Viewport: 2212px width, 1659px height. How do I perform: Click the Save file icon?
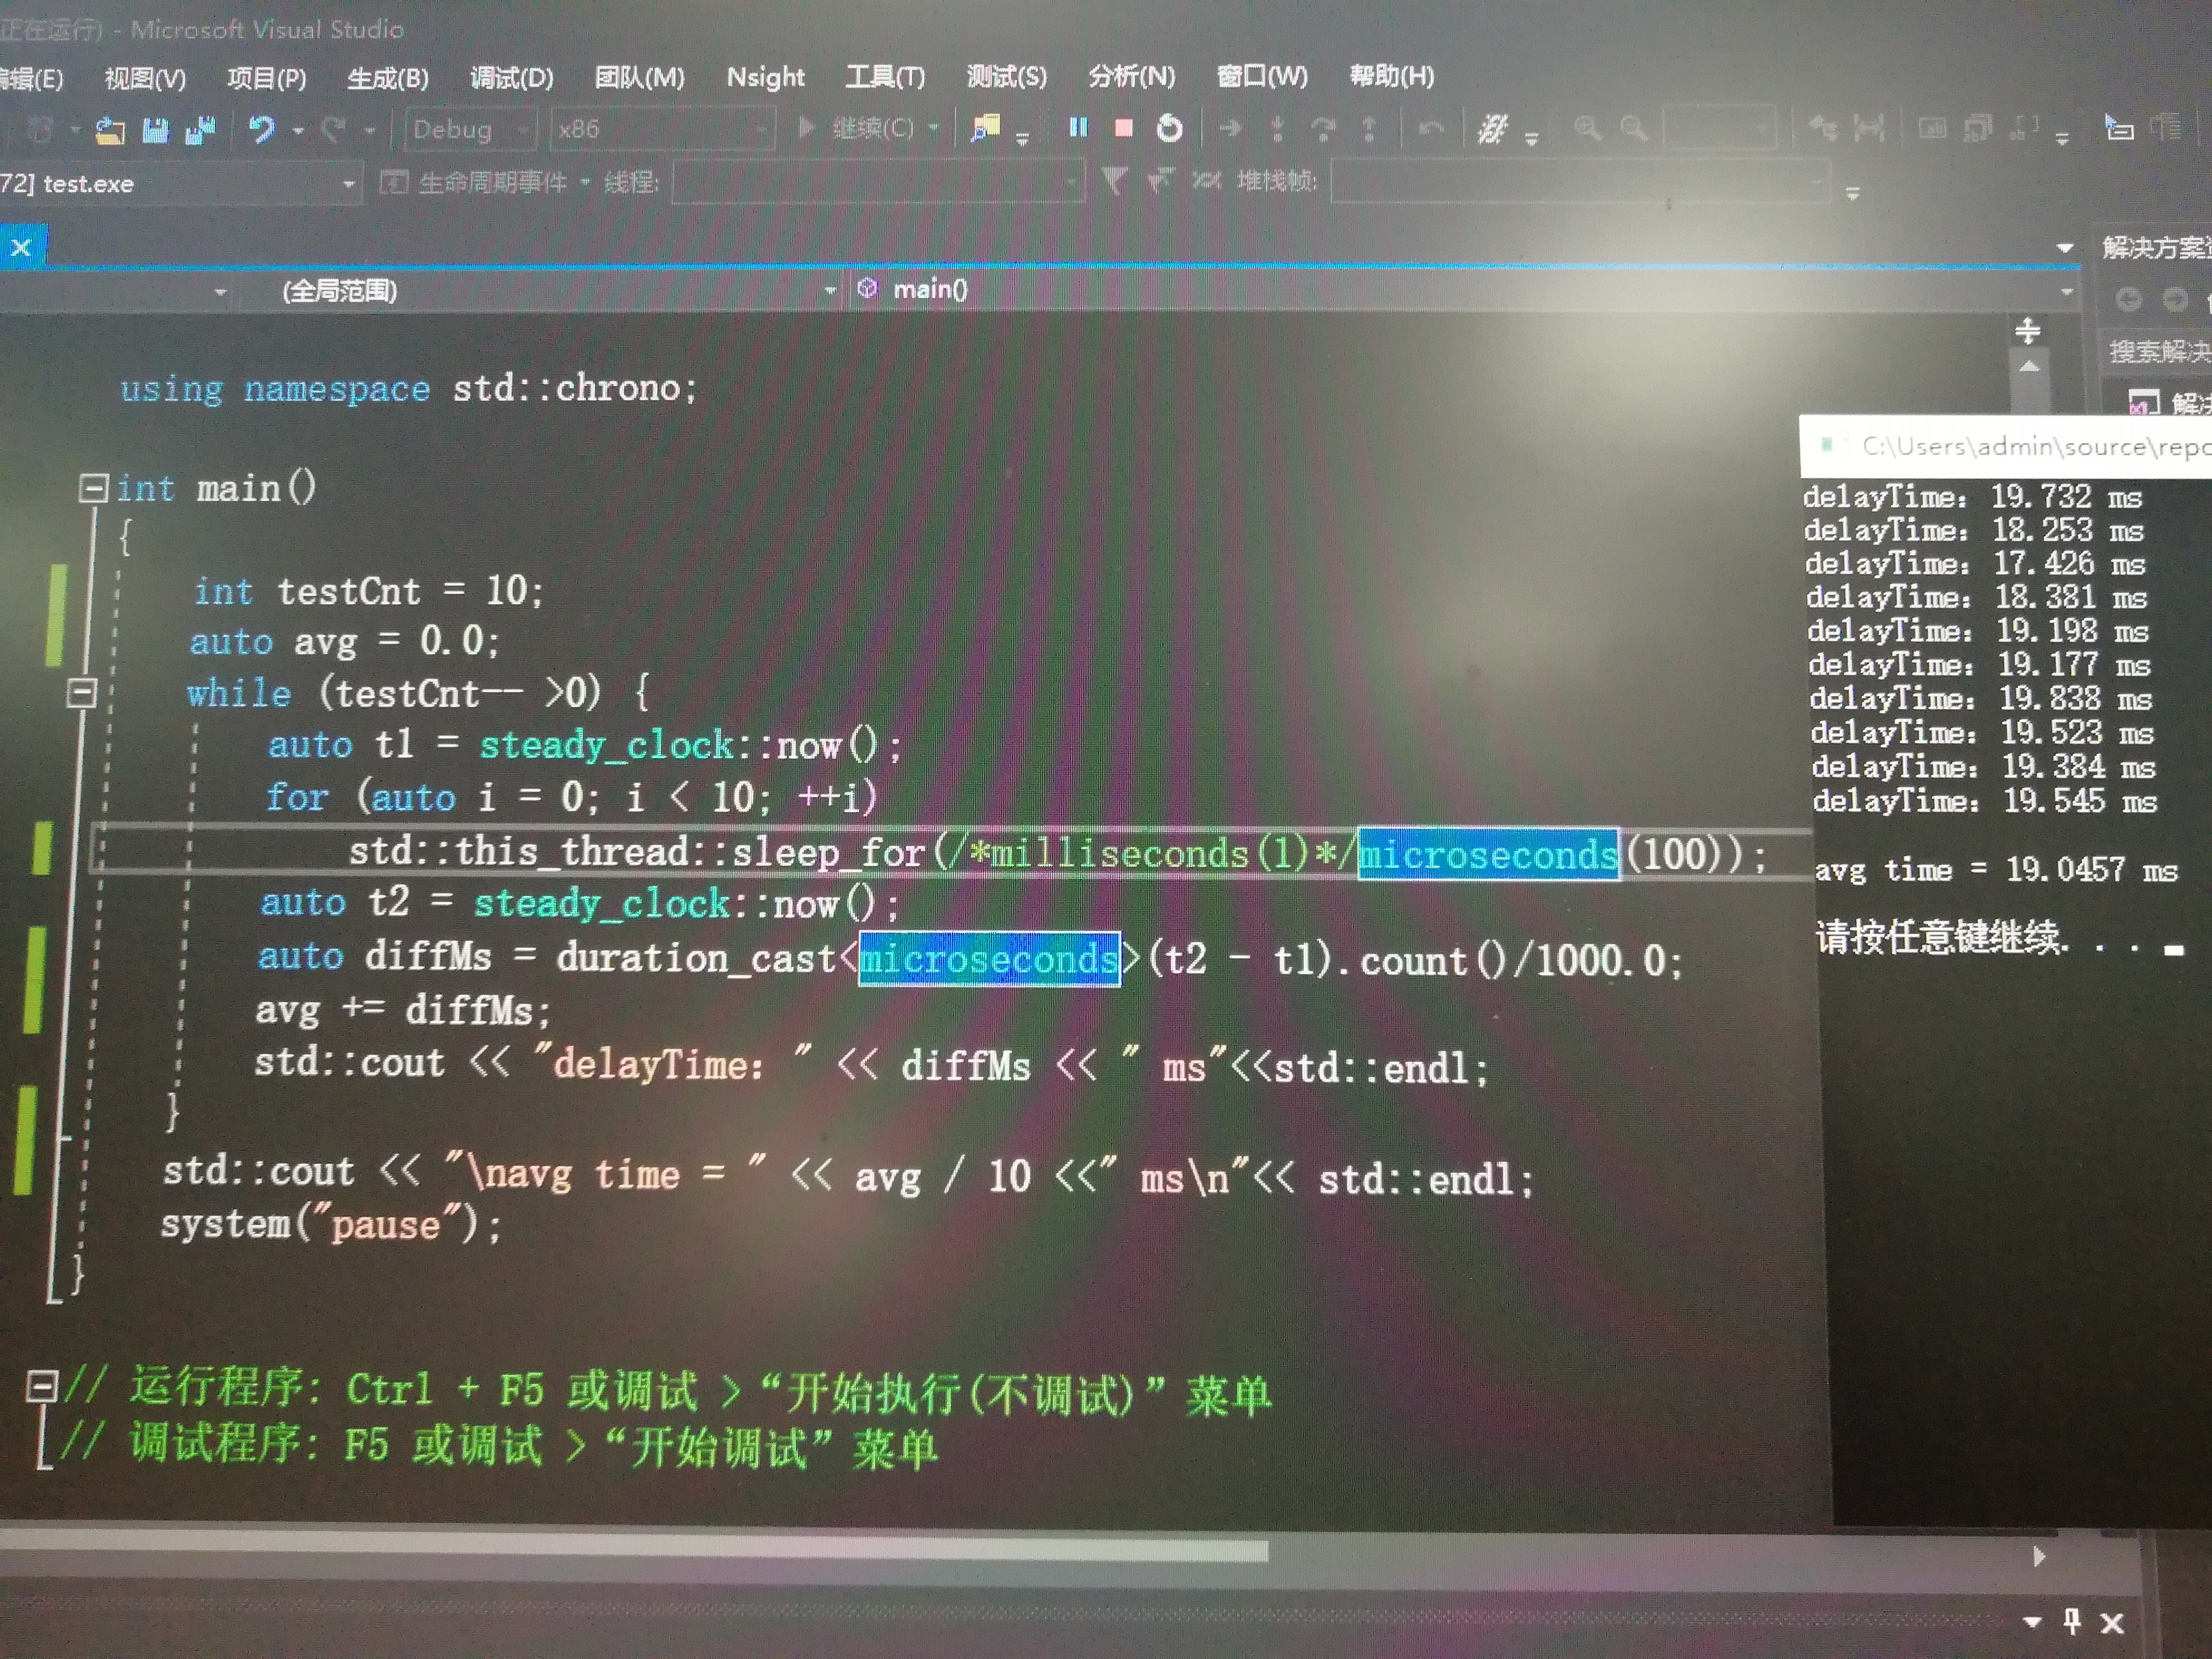[155, 130]
